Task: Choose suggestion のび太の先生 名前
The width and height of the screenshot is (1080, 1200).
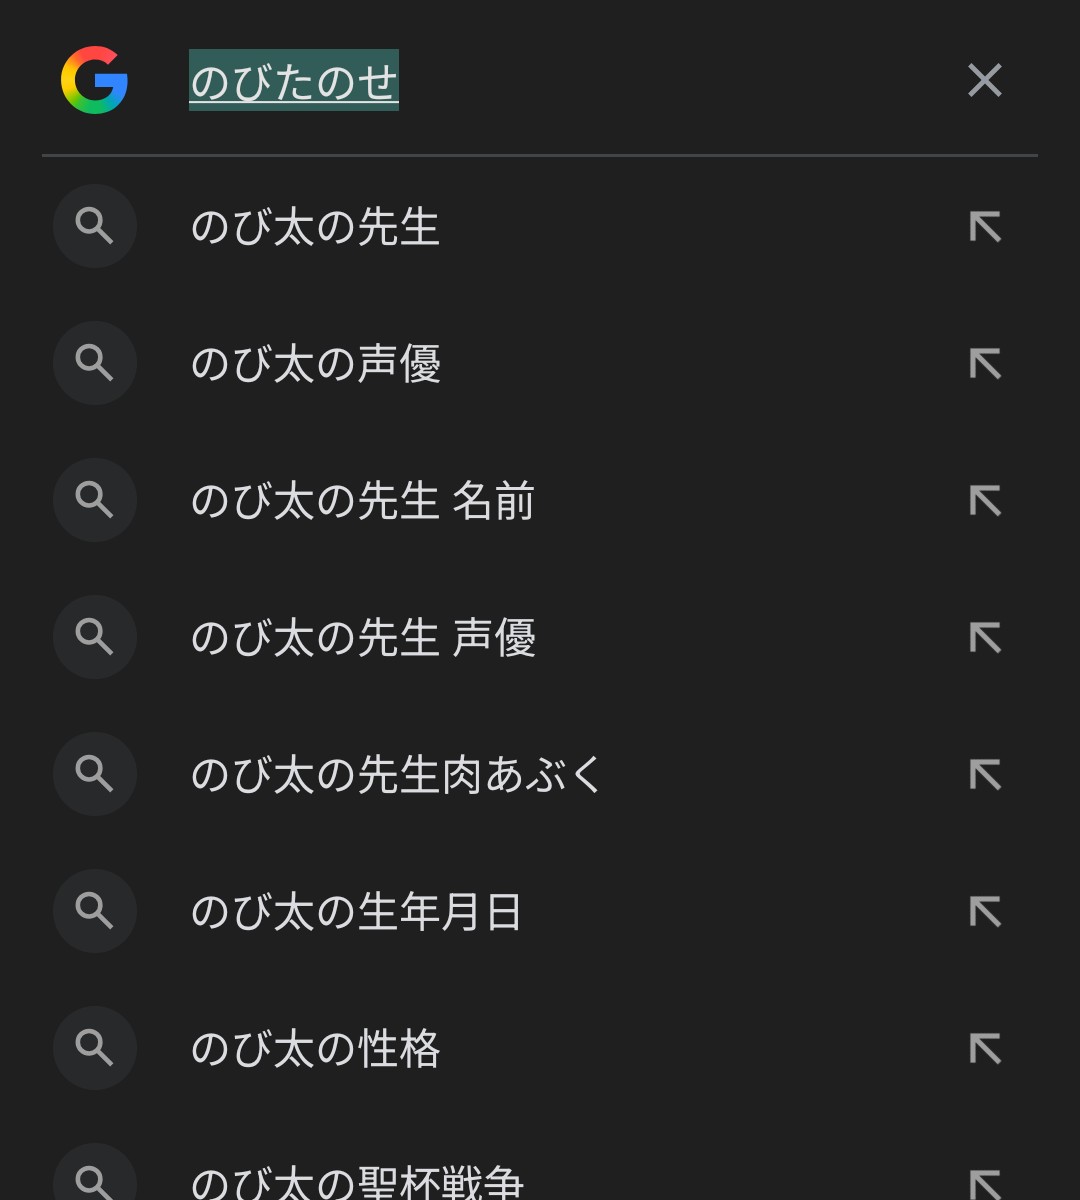Action: tap(362, 501)
